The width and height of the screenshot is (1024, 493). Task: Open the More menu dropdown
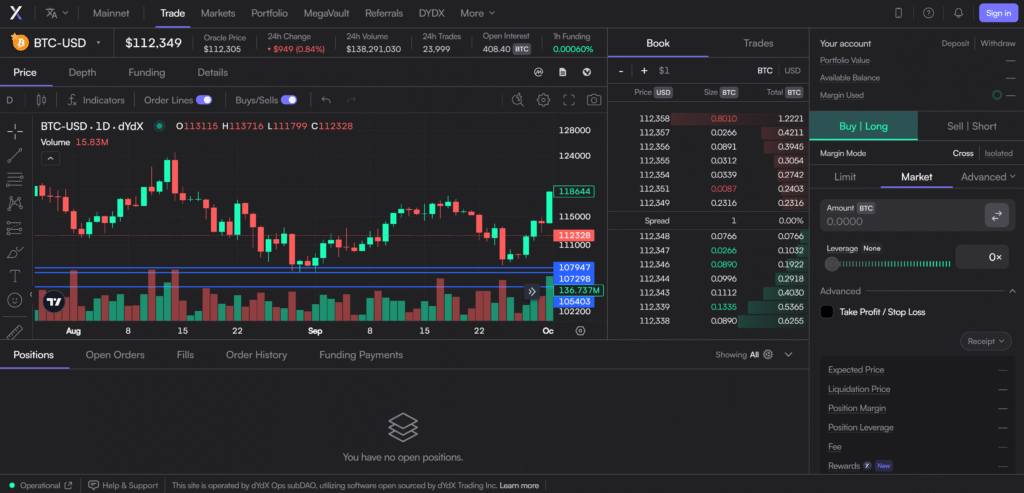(477, 13)
